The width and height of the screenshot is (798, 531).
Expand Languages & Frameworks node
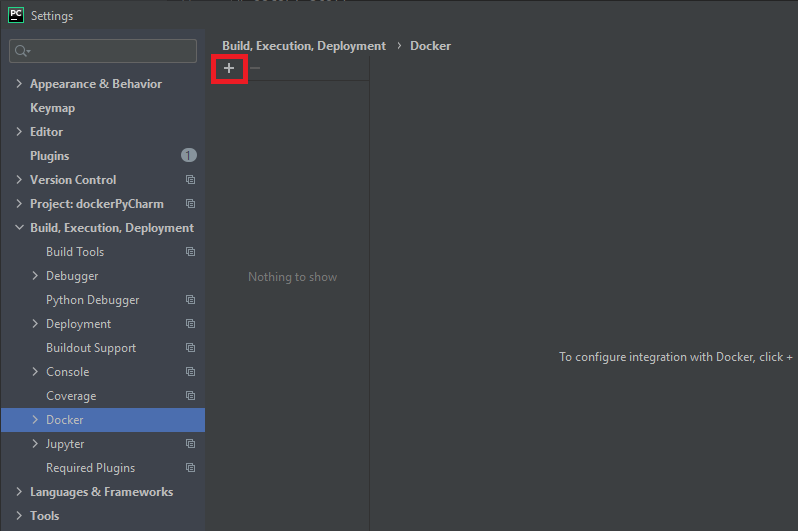pyautogui.click(x=19, y=492)
